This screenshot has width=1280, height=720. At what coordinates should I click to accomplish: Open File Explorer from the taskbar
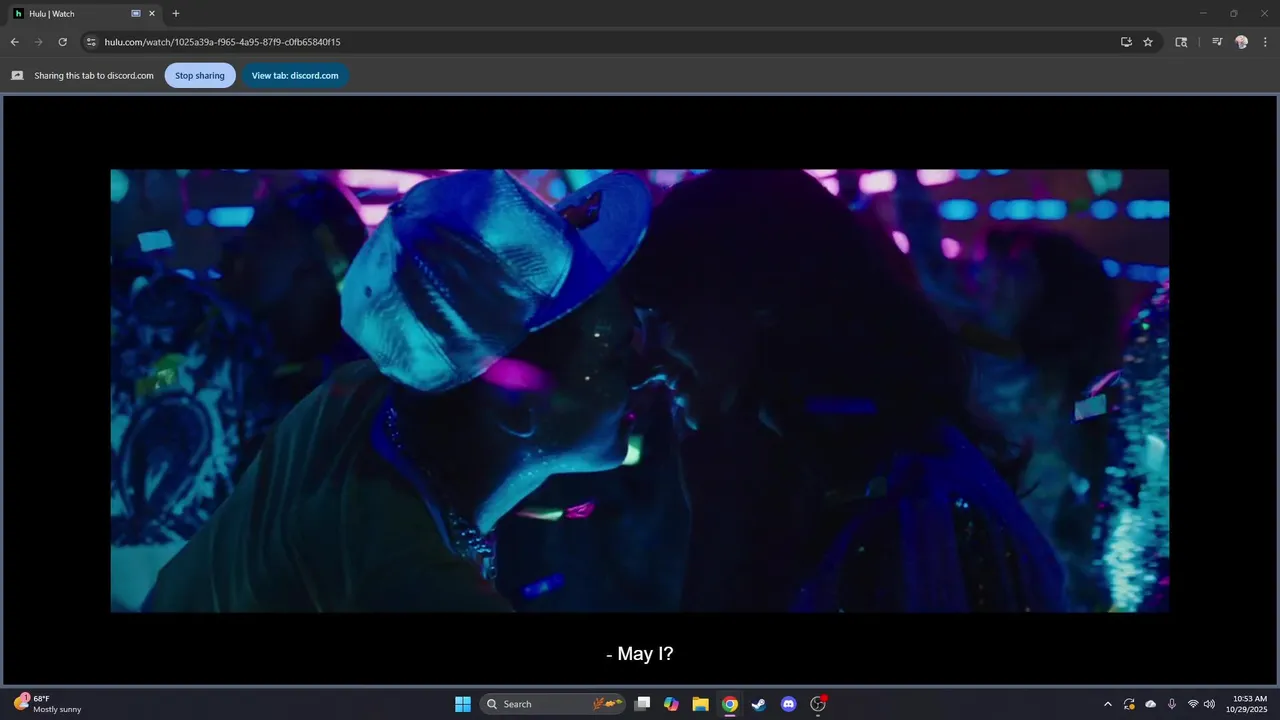[x=701, y=704]
